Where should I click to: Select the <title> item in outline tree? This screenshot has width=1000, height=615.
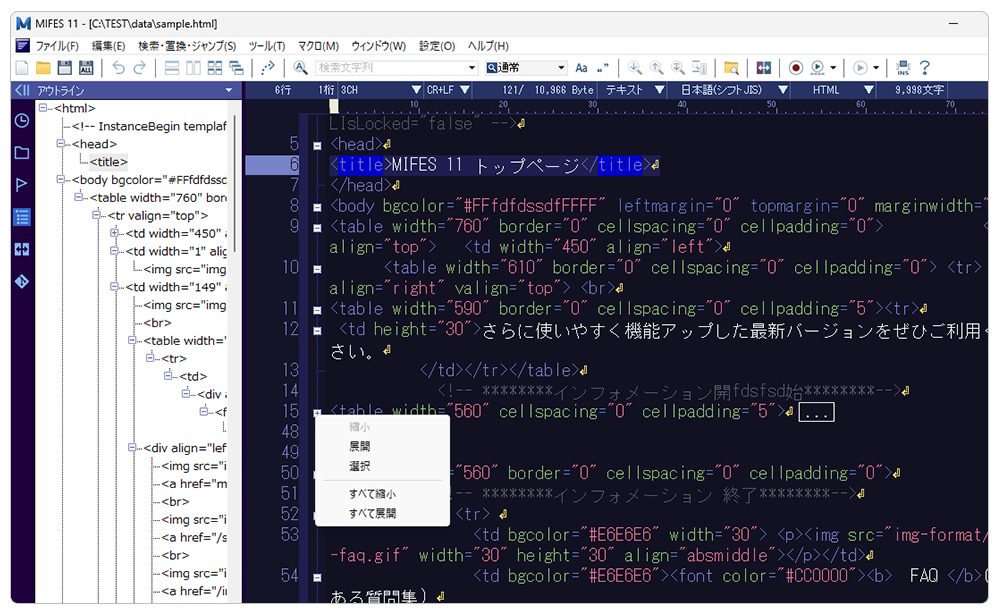[109, 162]
